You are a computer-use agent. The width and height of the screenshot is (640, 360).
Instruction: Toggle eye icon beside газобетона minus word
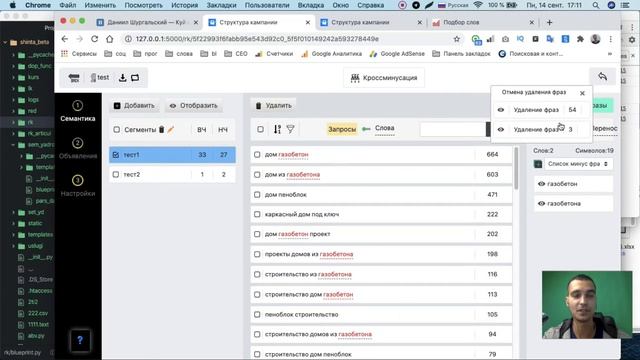pyautogui.click(x=541, y=204)
